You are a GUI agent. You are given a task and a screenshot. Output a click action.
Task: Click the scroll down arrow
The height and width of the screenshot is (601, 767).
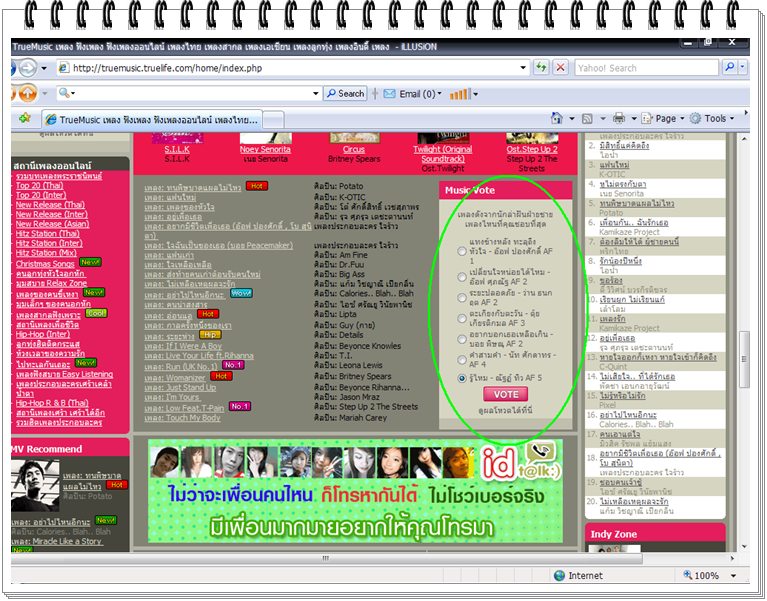click(744, 547)
